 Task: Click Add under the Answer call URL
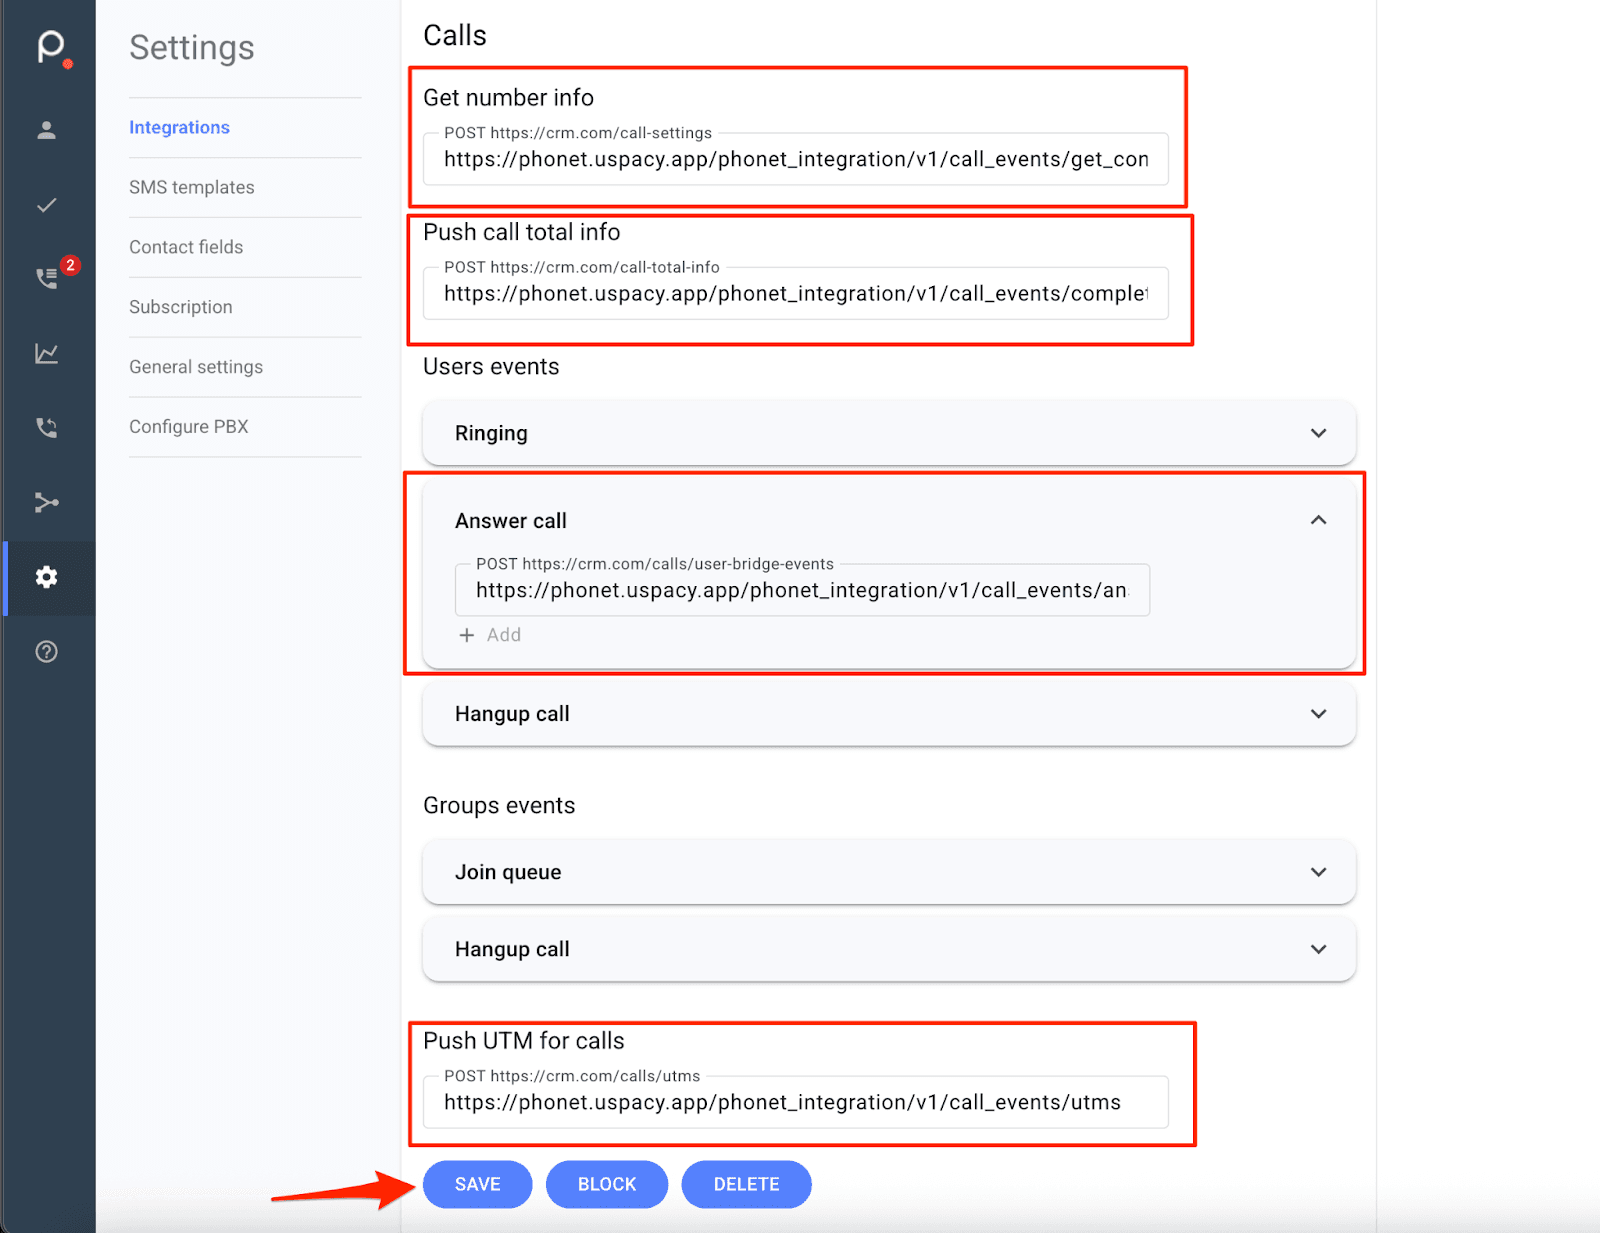point(490,635)
